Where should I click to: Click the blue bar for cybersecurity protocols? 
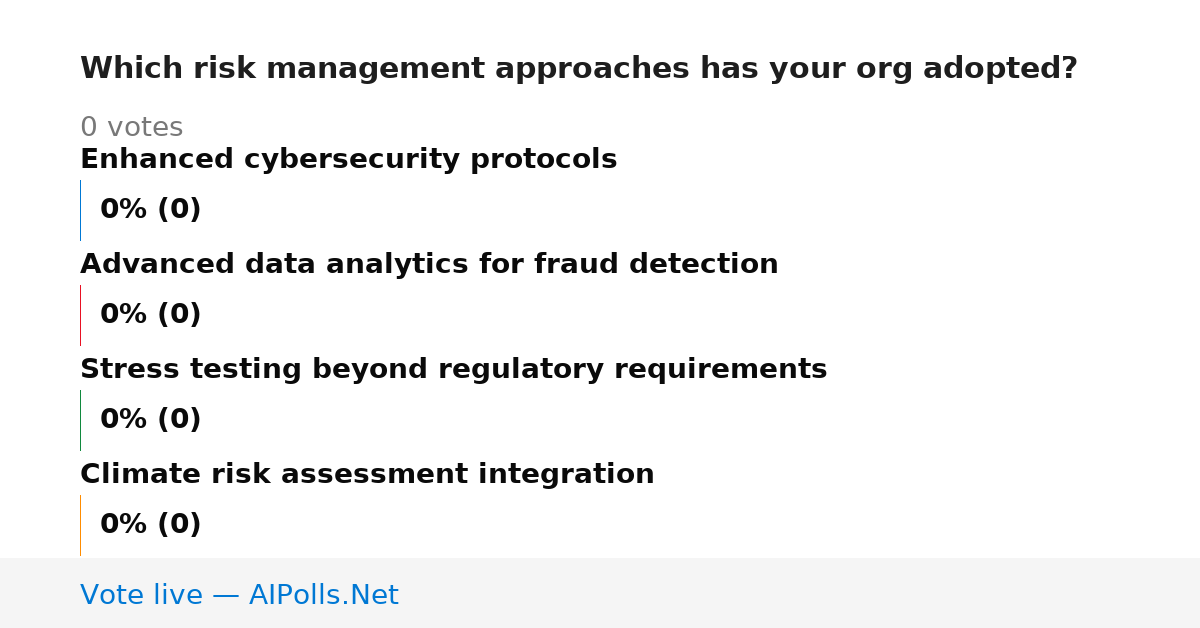pos(80,210)
